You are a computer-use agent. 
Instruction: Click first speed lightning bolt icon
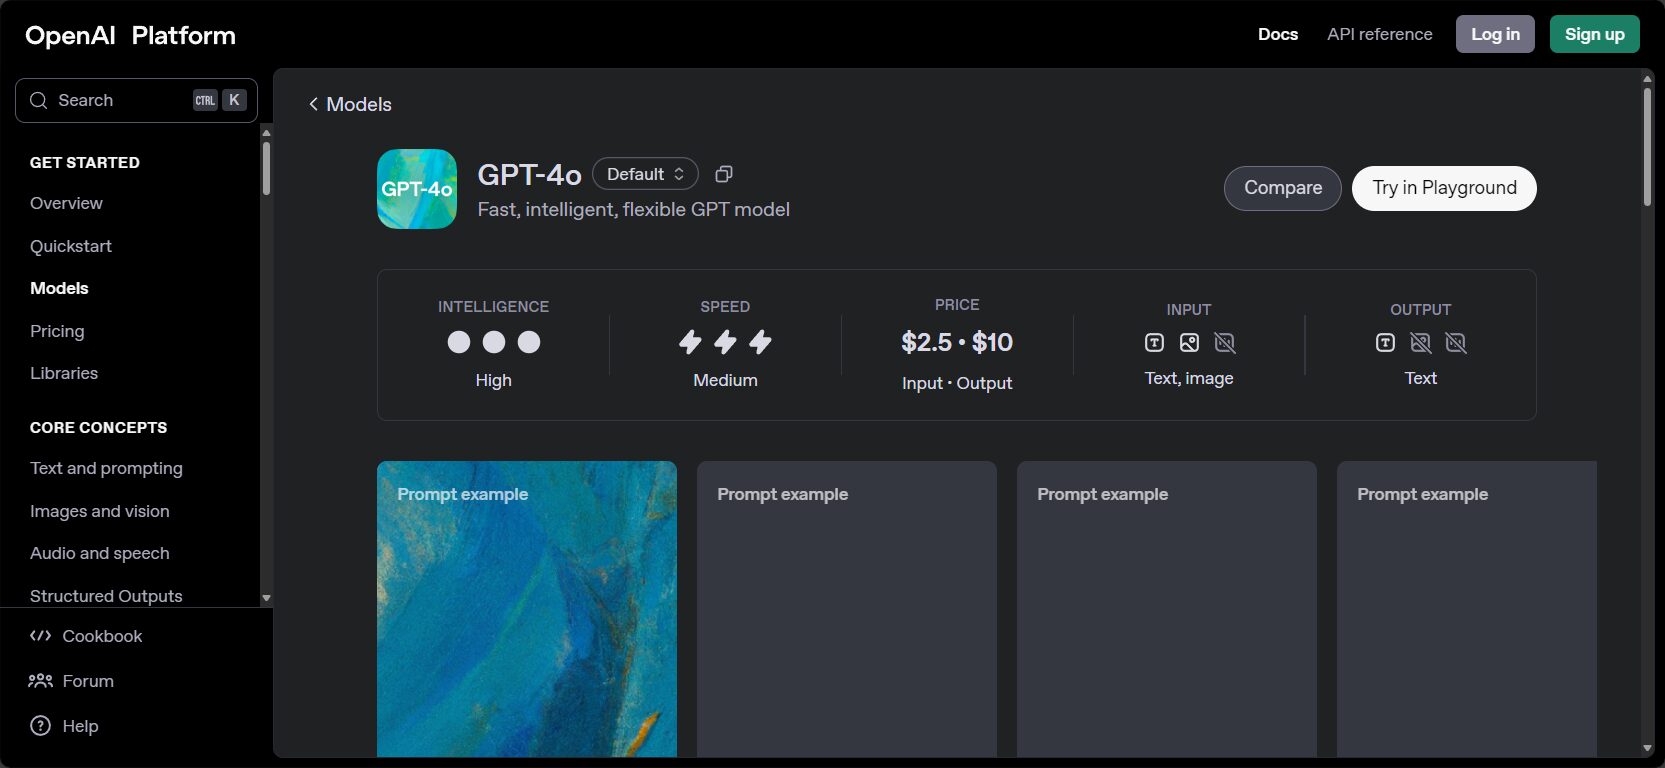coord(690,342)
